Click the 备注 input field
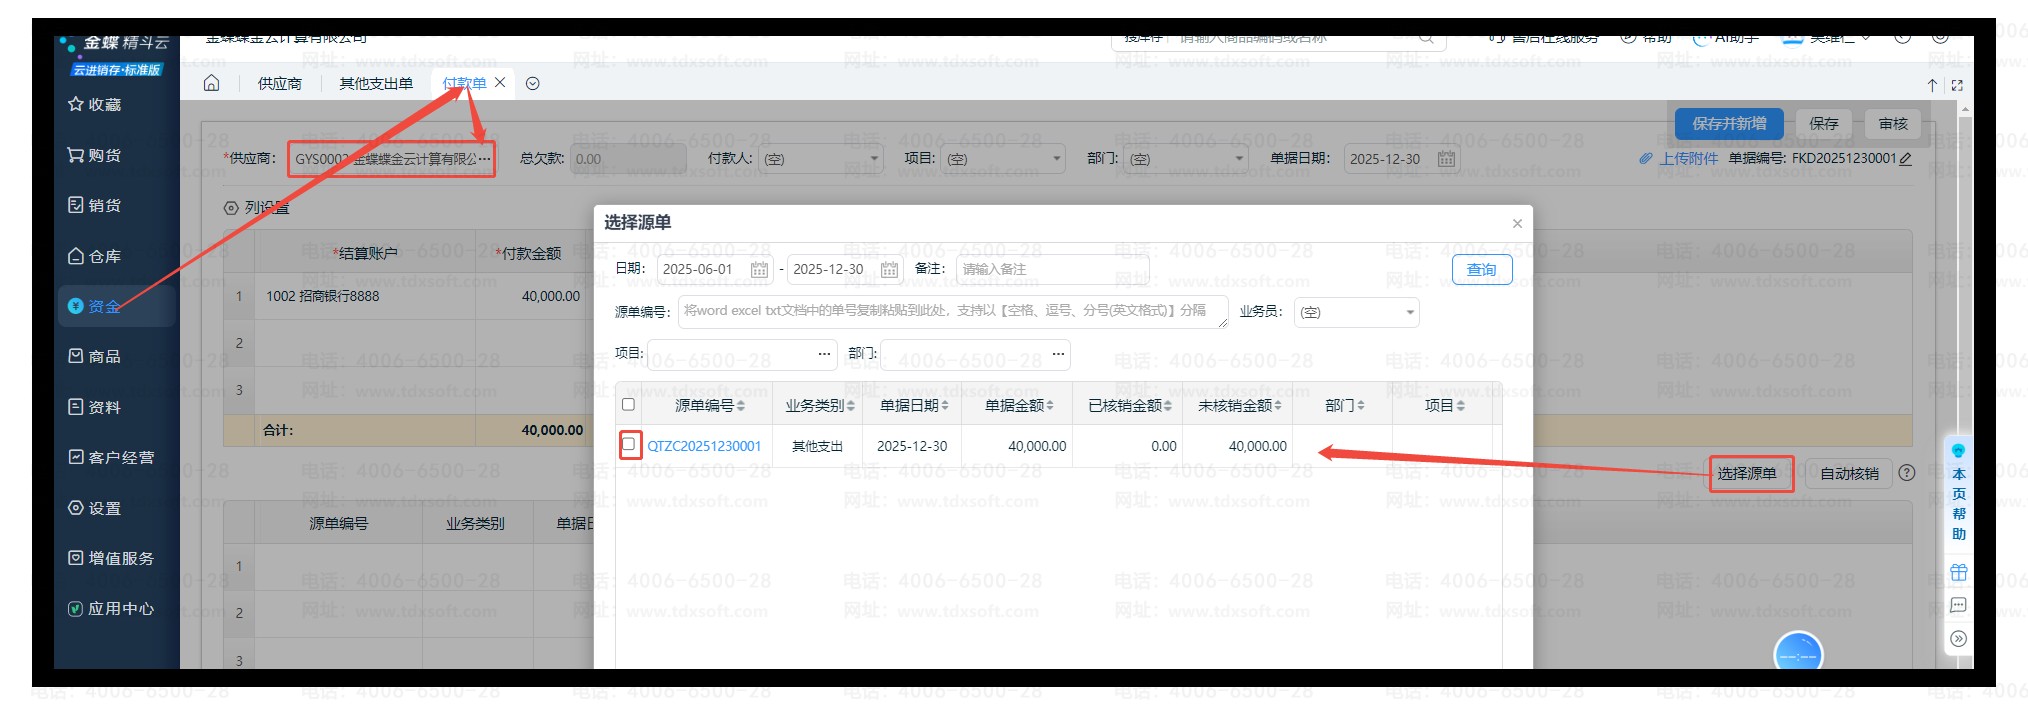Image resolution: width=2028 pixels, height=705 pixels. (1050, 270)
